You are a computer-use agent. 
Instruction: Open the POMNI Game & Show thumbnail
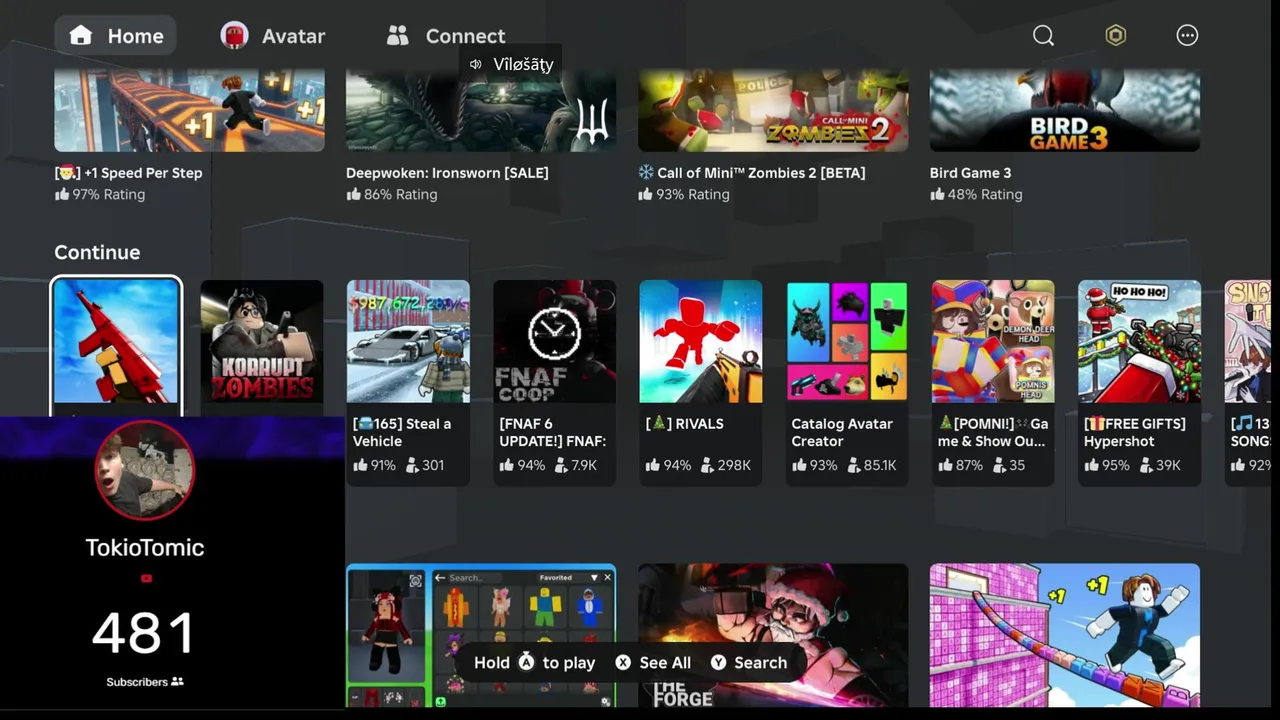tap(993, 342)
